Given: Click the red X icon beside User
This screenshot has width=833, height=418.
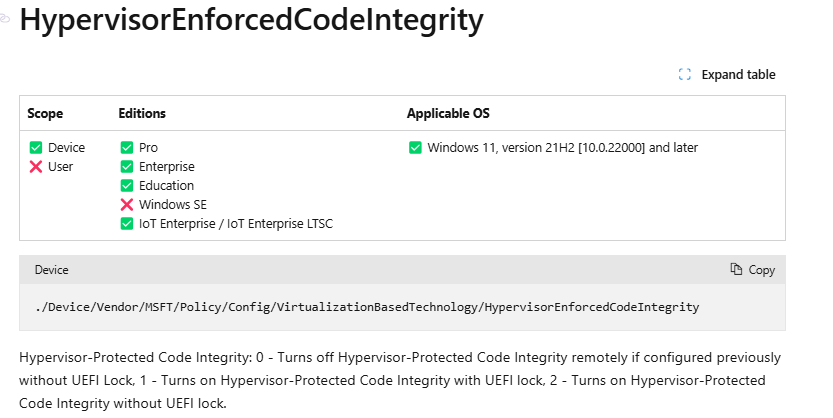Looking at the screenshot, I should pos(36,167).
